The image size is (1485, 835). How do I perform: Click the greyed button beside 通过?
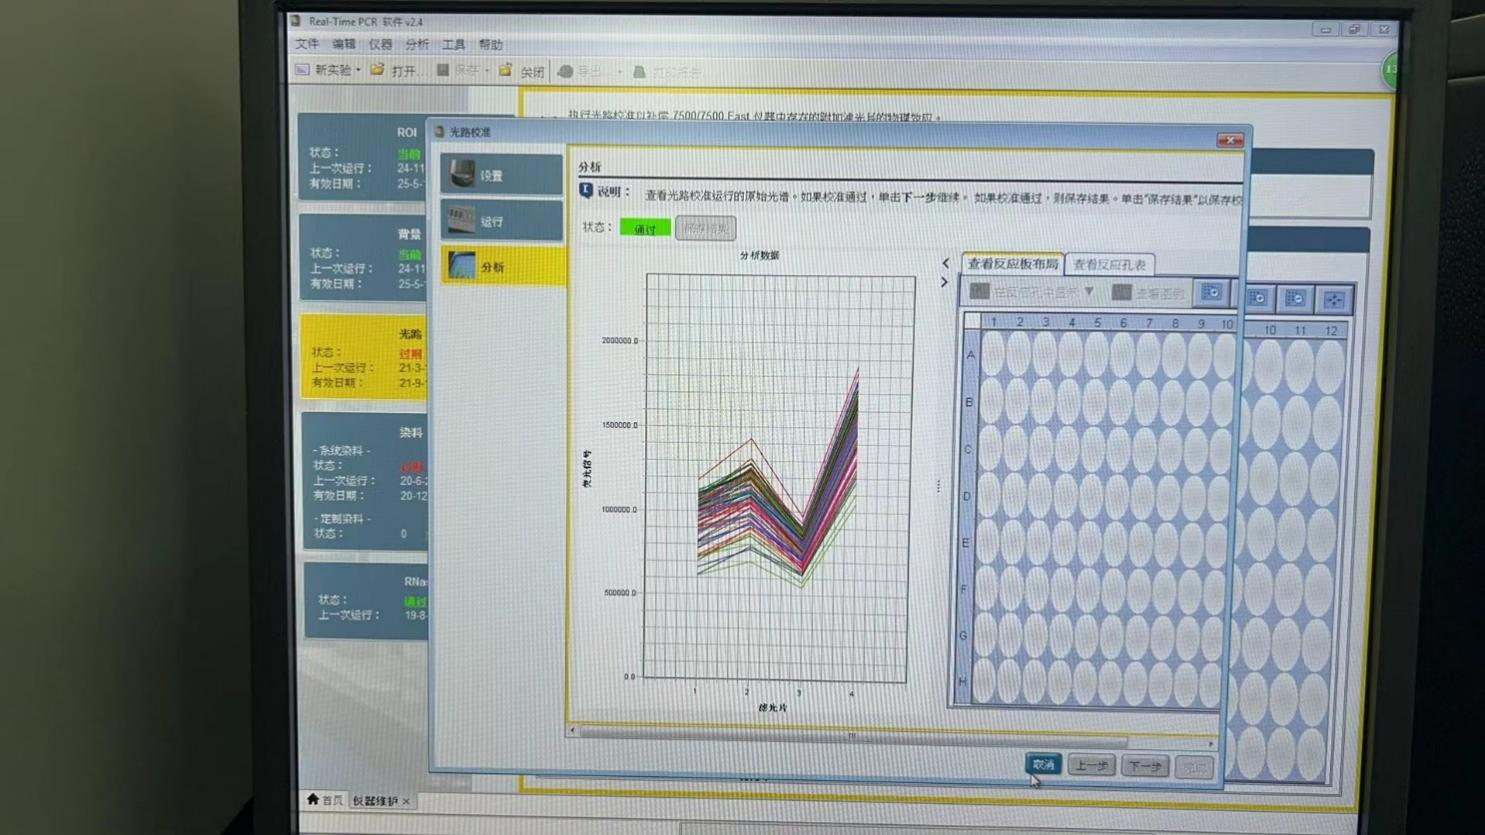(x=706, y=228)
